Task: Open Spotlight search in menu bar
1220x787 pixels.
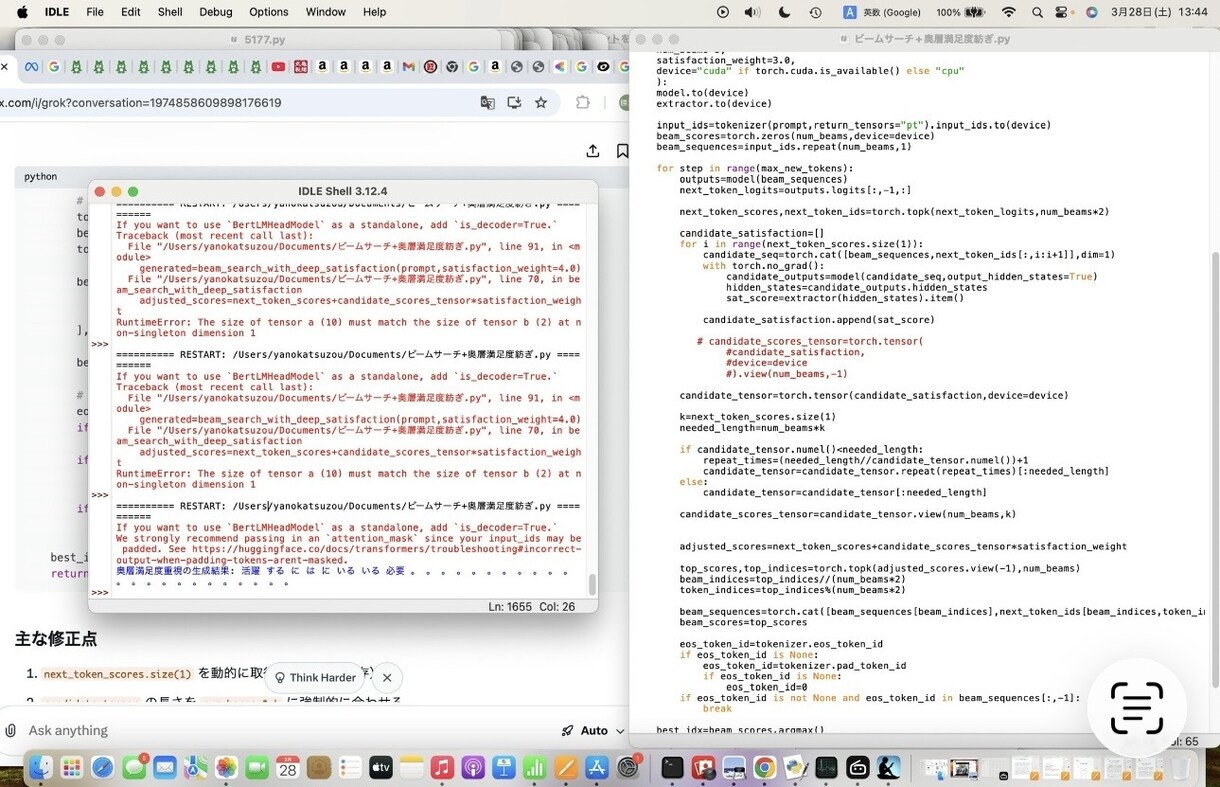Action: pyautogui.click(x=1036, y=12)
